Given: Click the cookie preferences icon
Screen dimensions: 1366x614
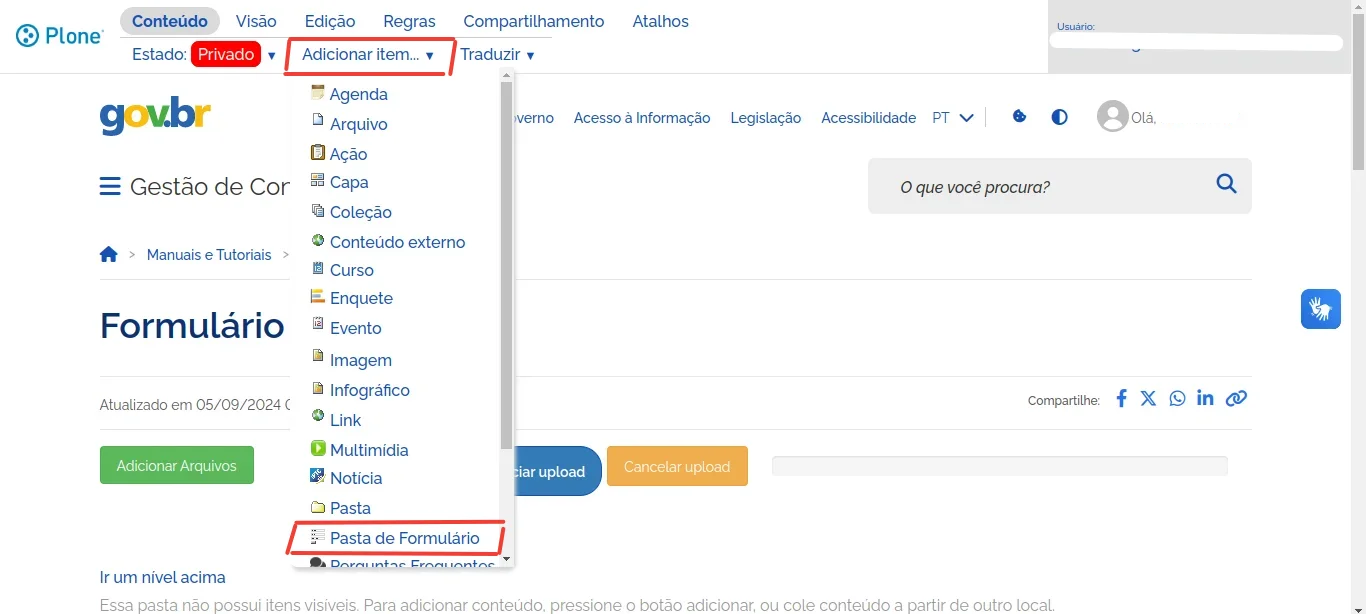Looking at the screenshot, I should 1019,116.
